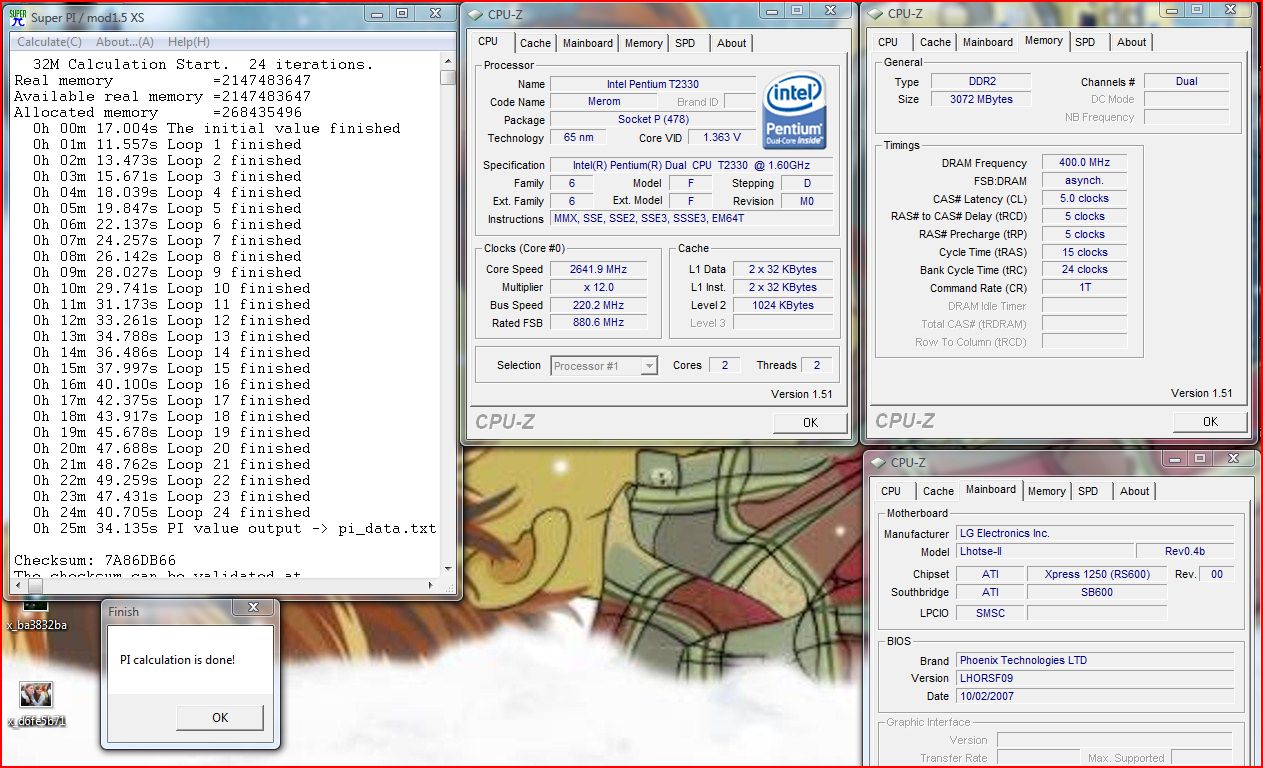Click the Intel Pentium logo image
This screenshot has width=1263, height=768.
pyautogui.click(x=794, y=111)
